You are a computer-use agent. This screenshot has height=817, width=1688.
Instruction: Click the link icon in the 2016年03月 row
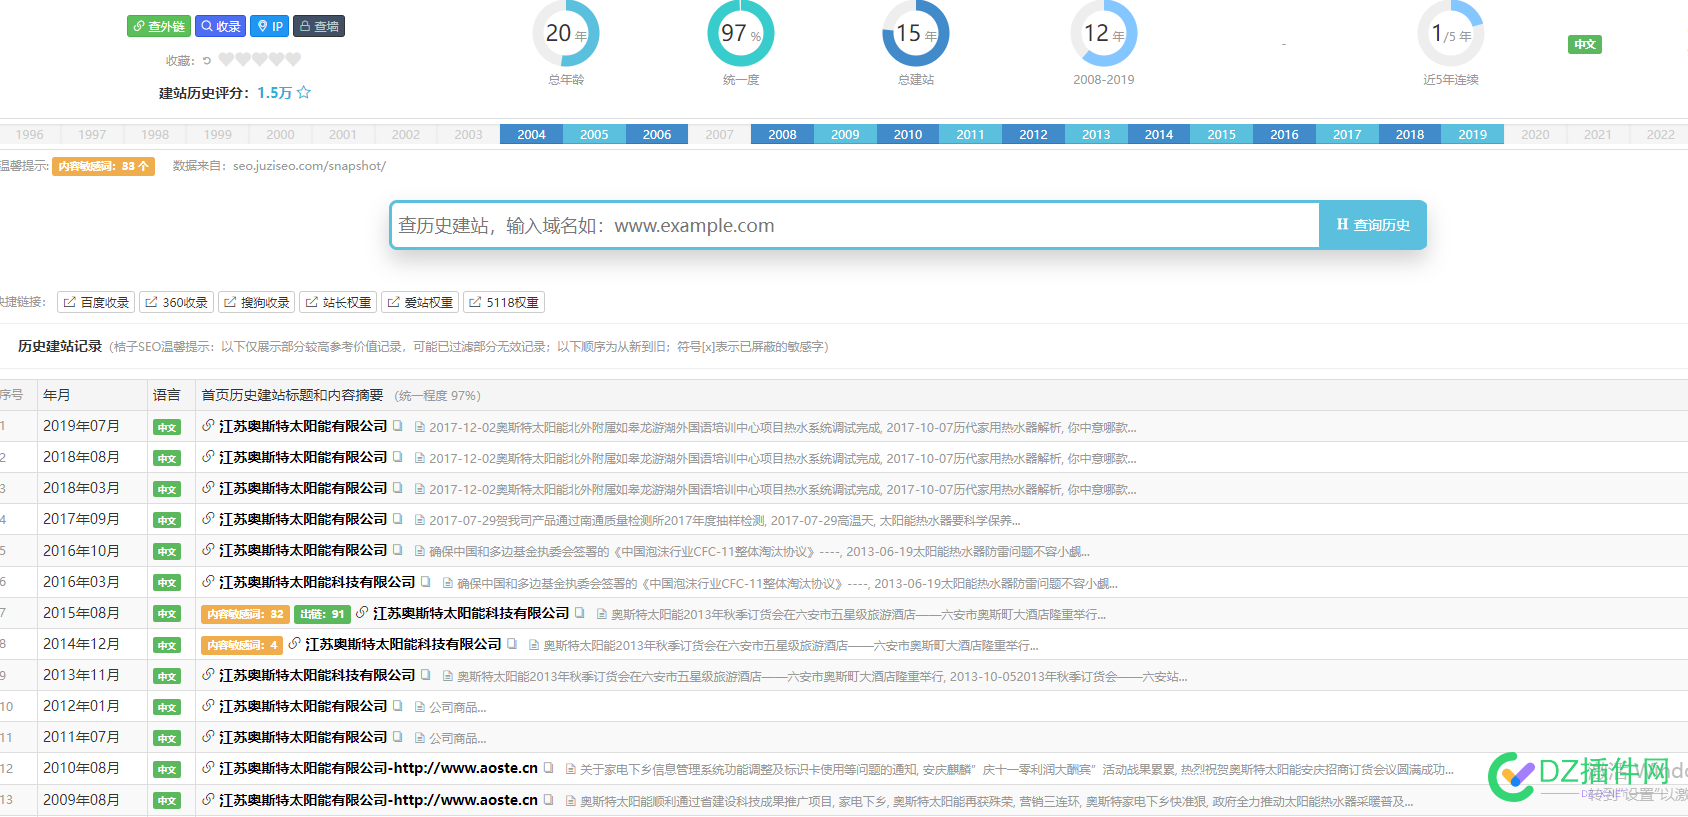click(208, 582)
